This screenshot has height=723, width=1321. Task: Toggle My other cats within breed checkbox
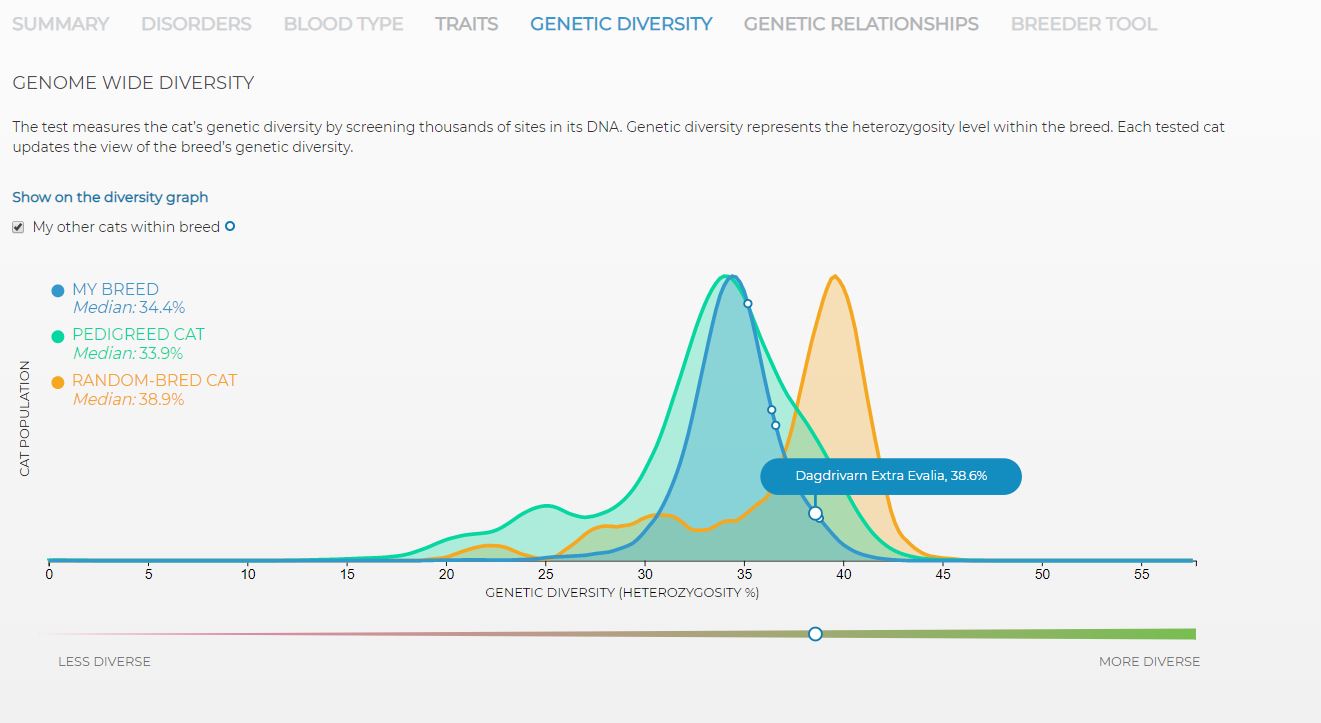(18, 227)
